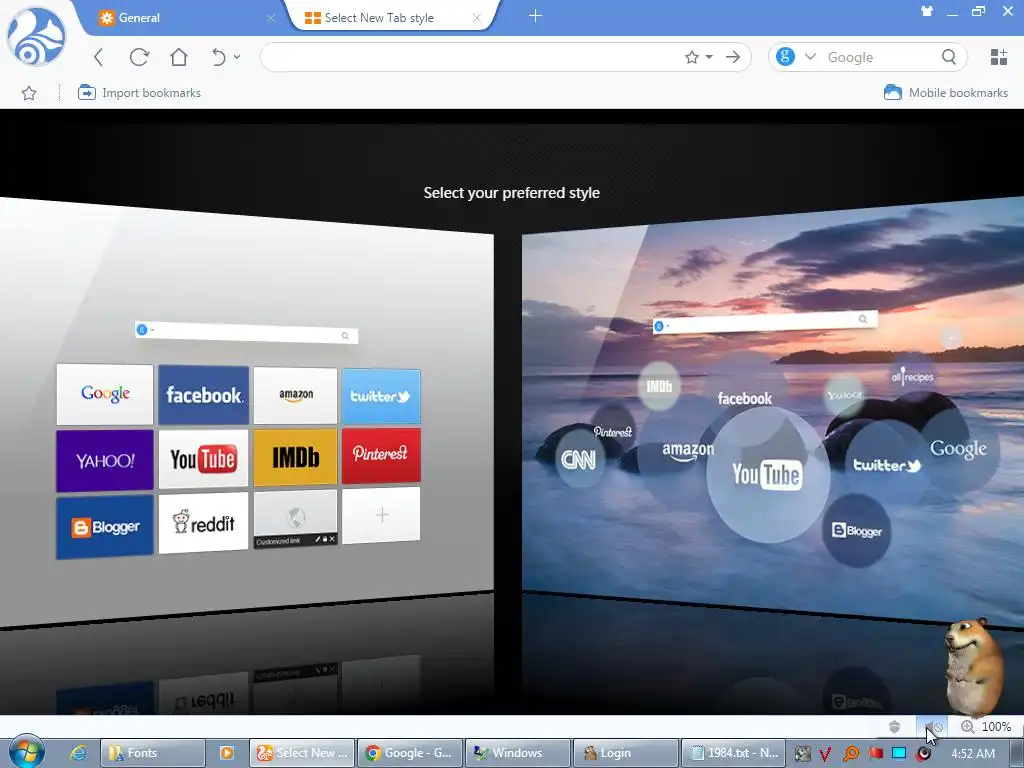Click the Blogger bubble
1024x768 pixels.
coord(856,530)
